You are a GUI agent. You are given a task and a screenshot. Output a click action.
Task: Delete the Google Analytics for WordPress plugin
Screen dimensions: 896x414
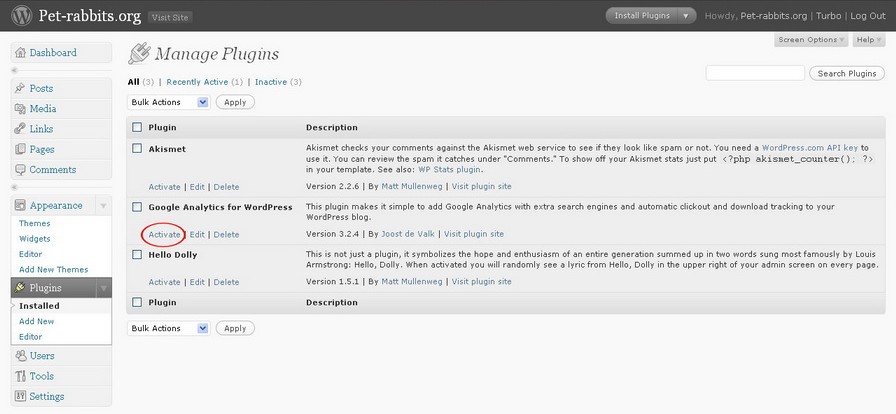pyautogui.click(x=226, y=234)
